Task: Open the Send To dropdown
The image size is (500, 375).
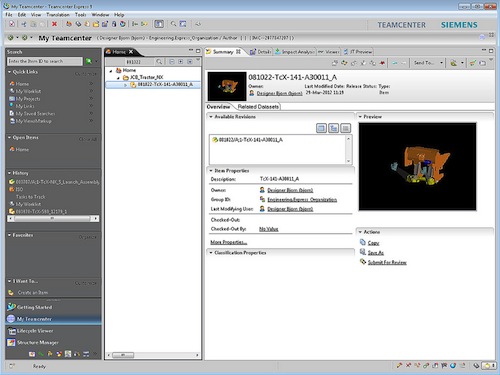Action: pyautogui.click(x=441, y=63)
